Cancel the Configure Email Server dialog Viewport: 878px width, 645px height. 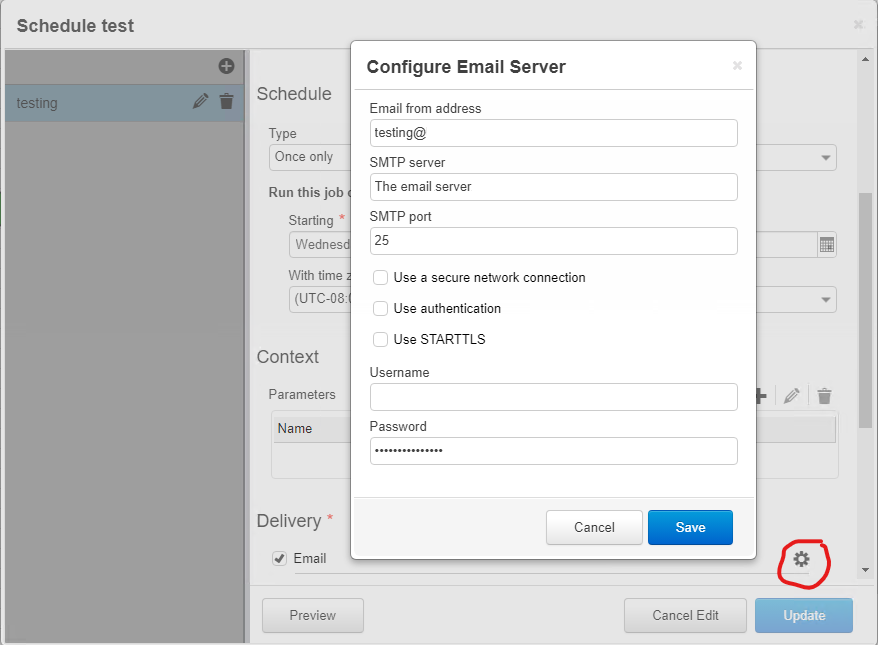594,528
